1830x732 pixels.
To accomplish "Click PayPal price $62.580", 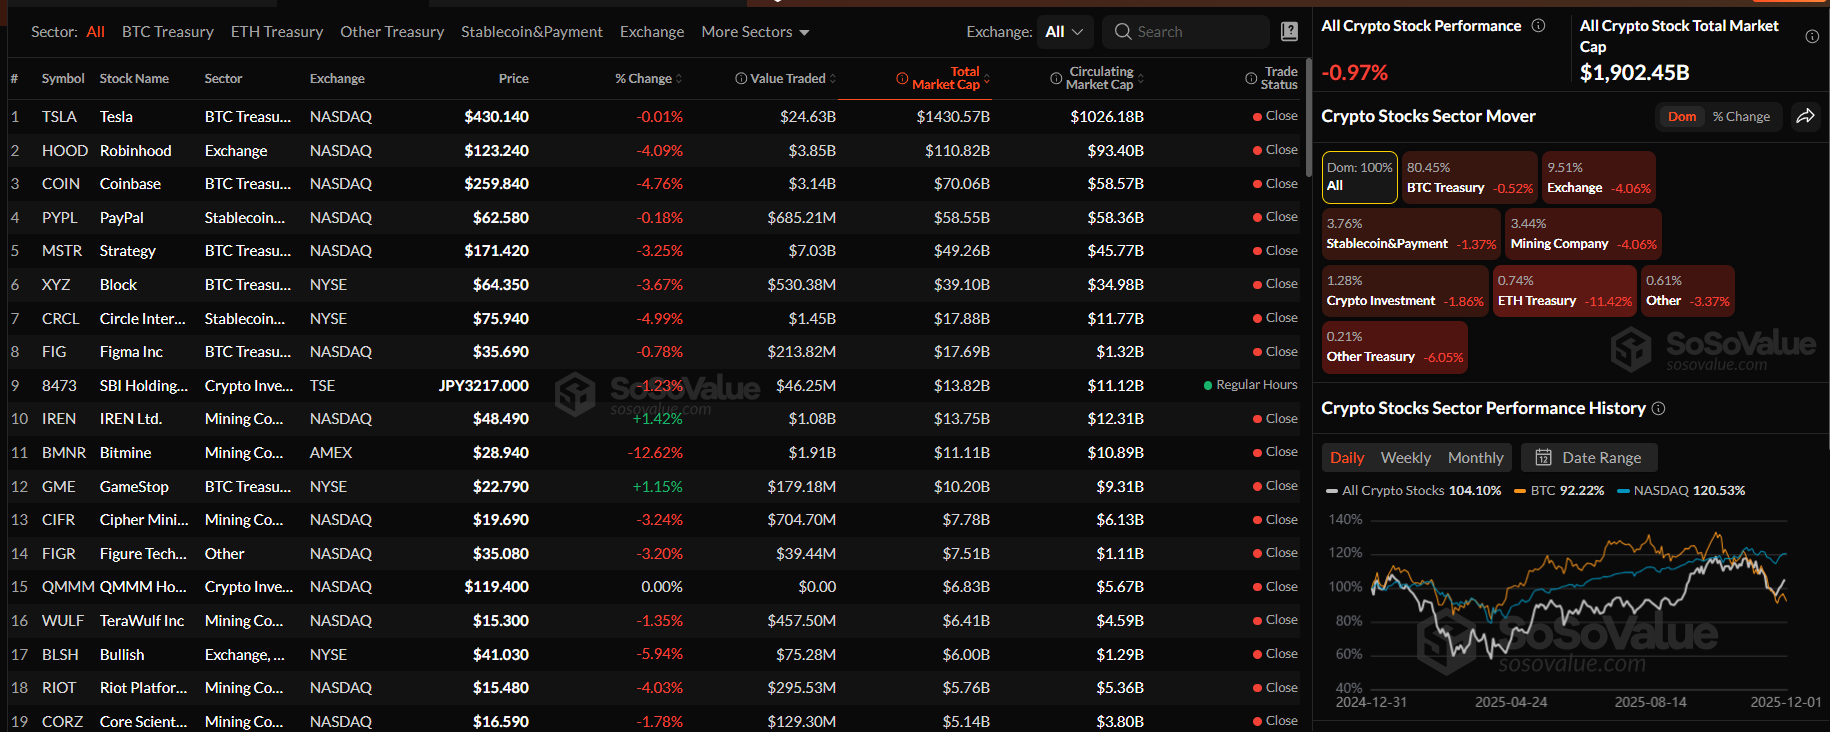I will tap(501, 218).
